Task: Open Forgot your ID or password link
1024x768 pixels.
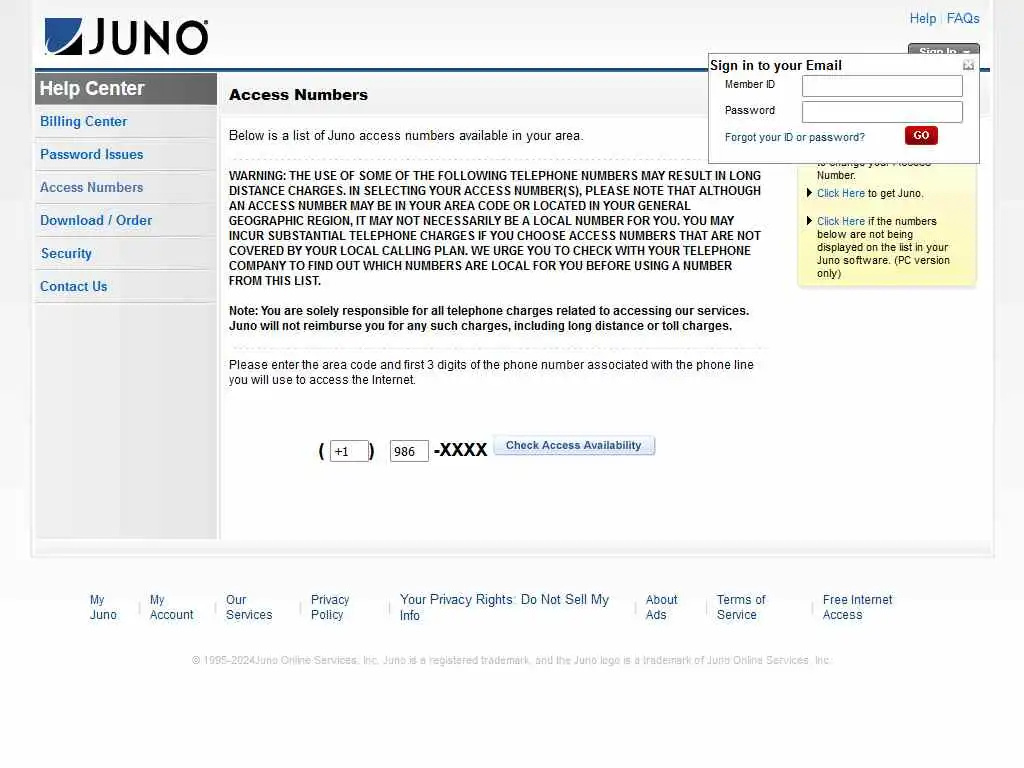Action: [x=794, y=137]
